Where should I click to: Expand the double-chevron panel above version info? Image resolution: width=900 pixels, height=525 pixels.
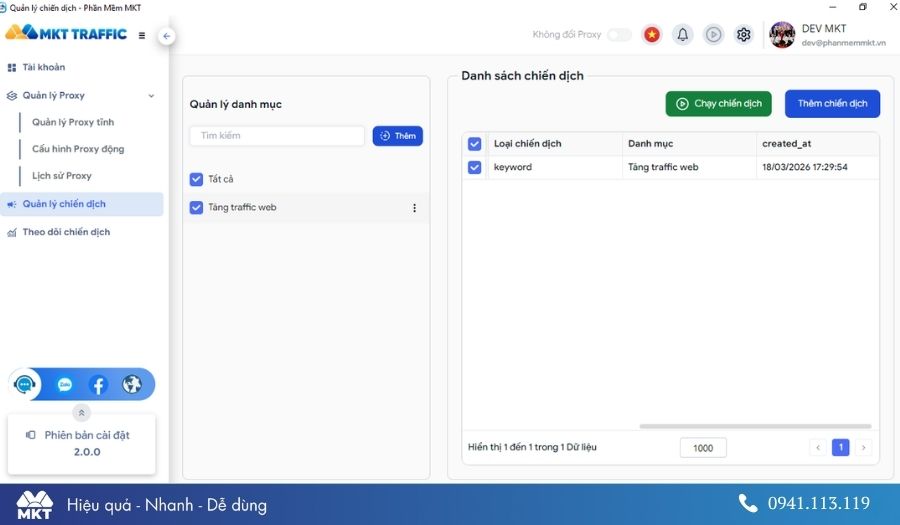pyautogui.click(x=82, y=412)
